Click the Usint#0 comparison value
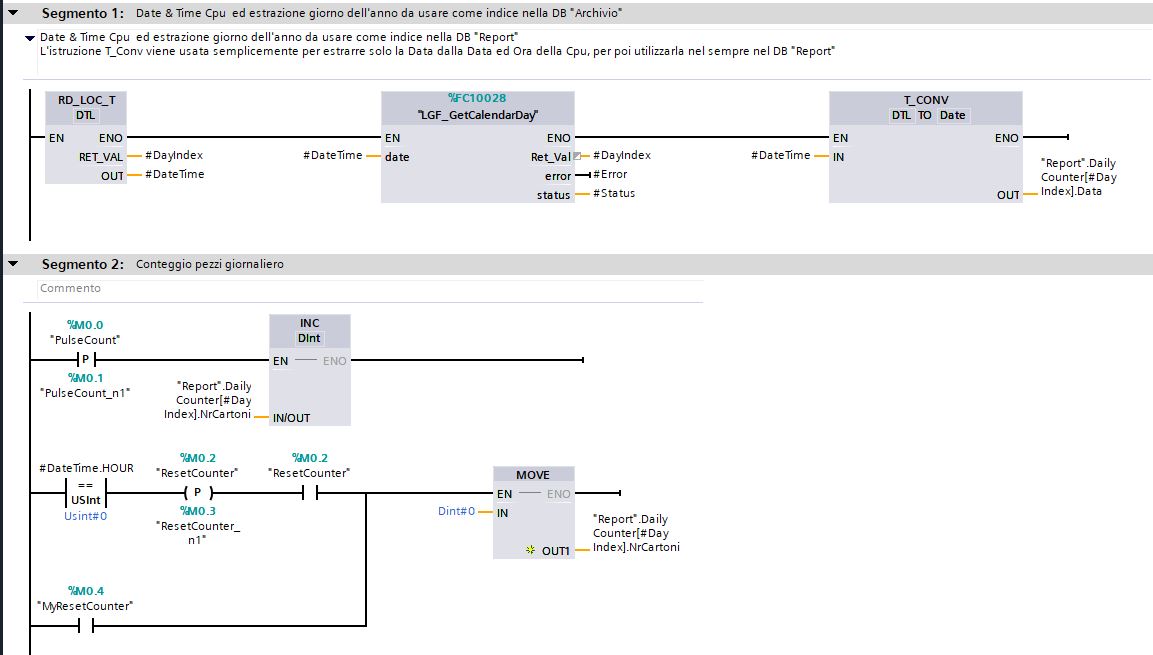This screenshot has width=1153, height=655. pyautogui.click(x=85, y=516)
